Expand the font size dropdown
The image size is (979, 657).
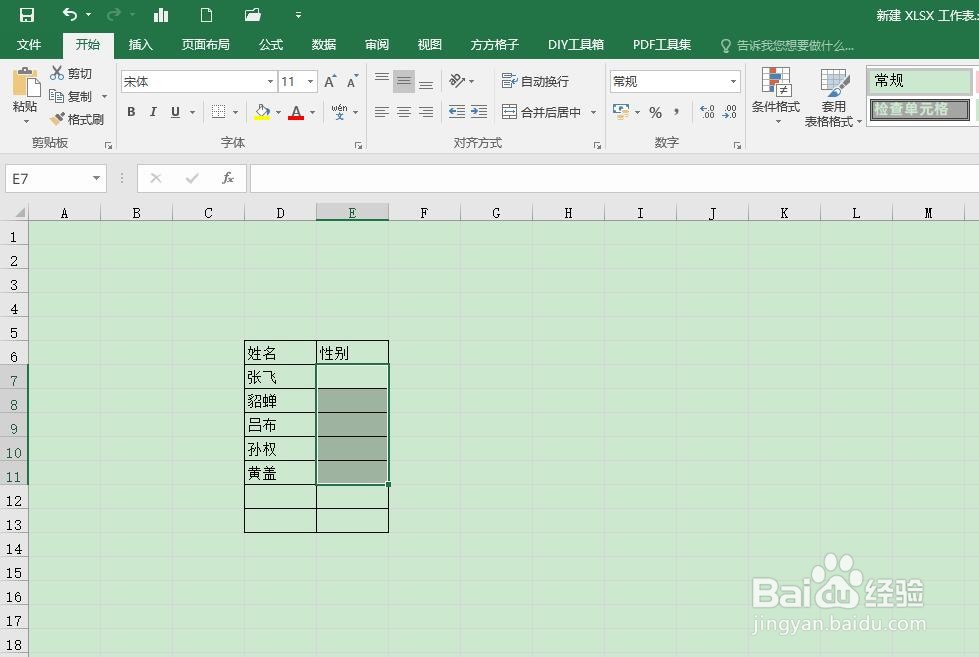click(x=309, y=81)
